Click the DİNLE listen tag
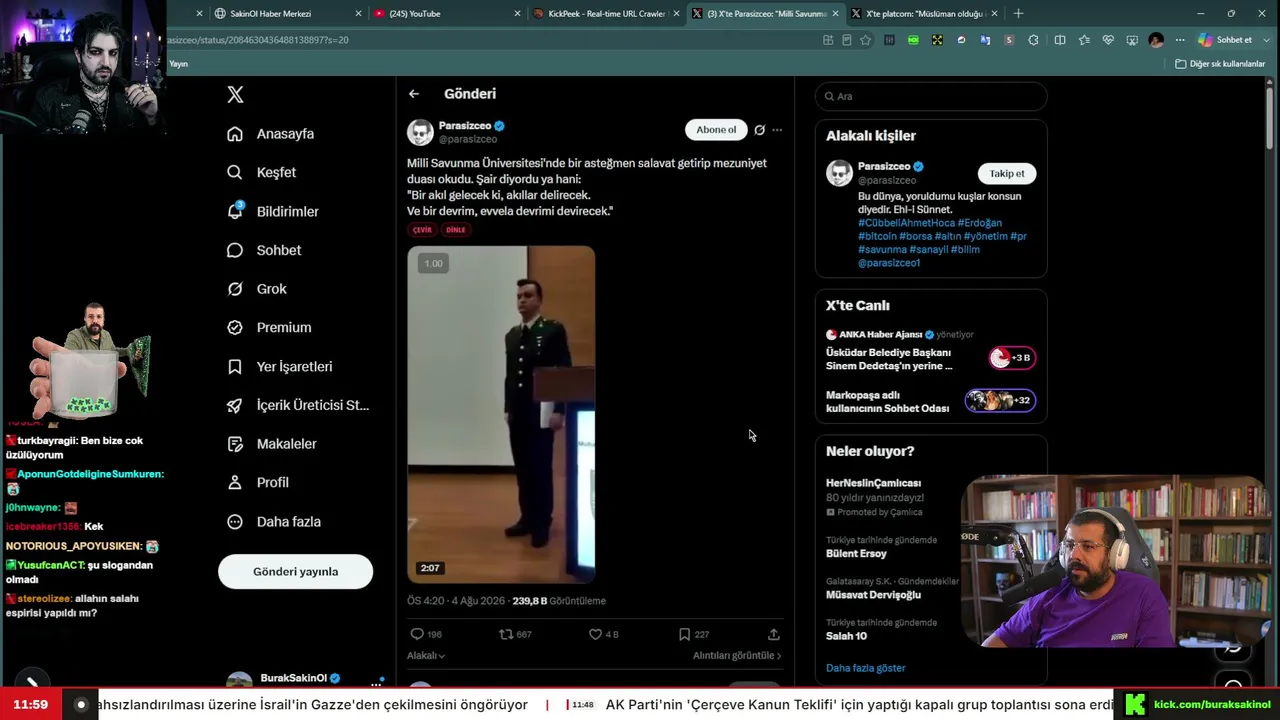Screen dimensions: 1280x720 coord(456,230)
